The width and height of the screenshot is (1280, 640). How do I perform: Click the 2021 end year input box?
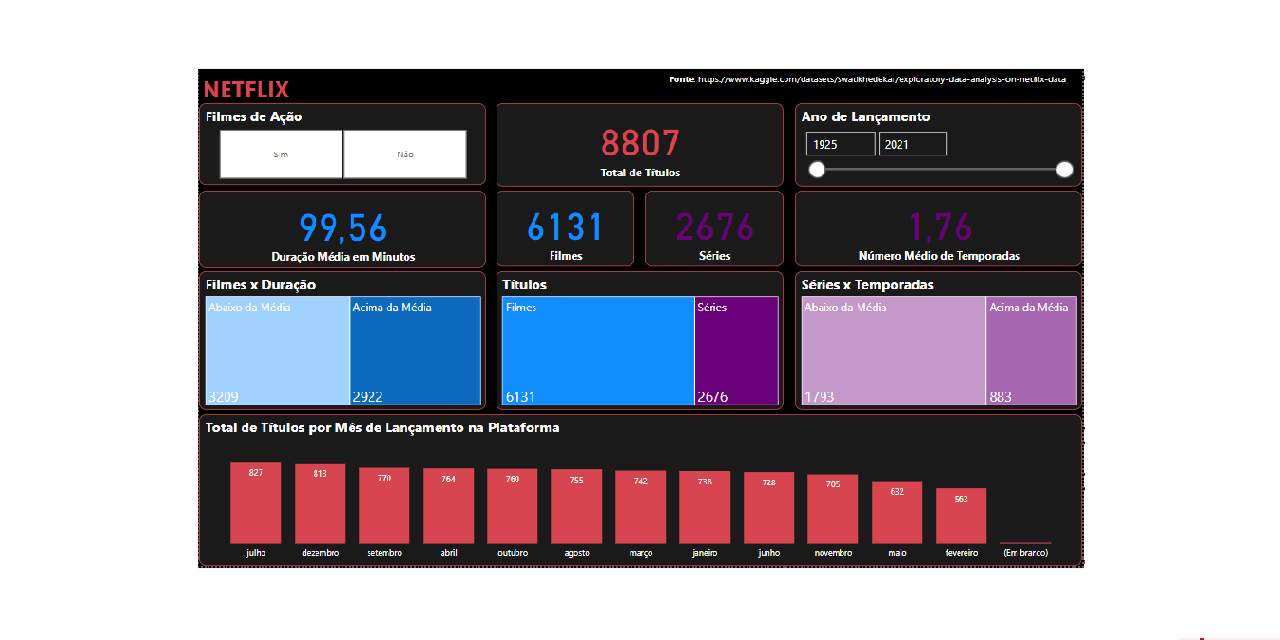pyautogui.click(x=912, y=143)
